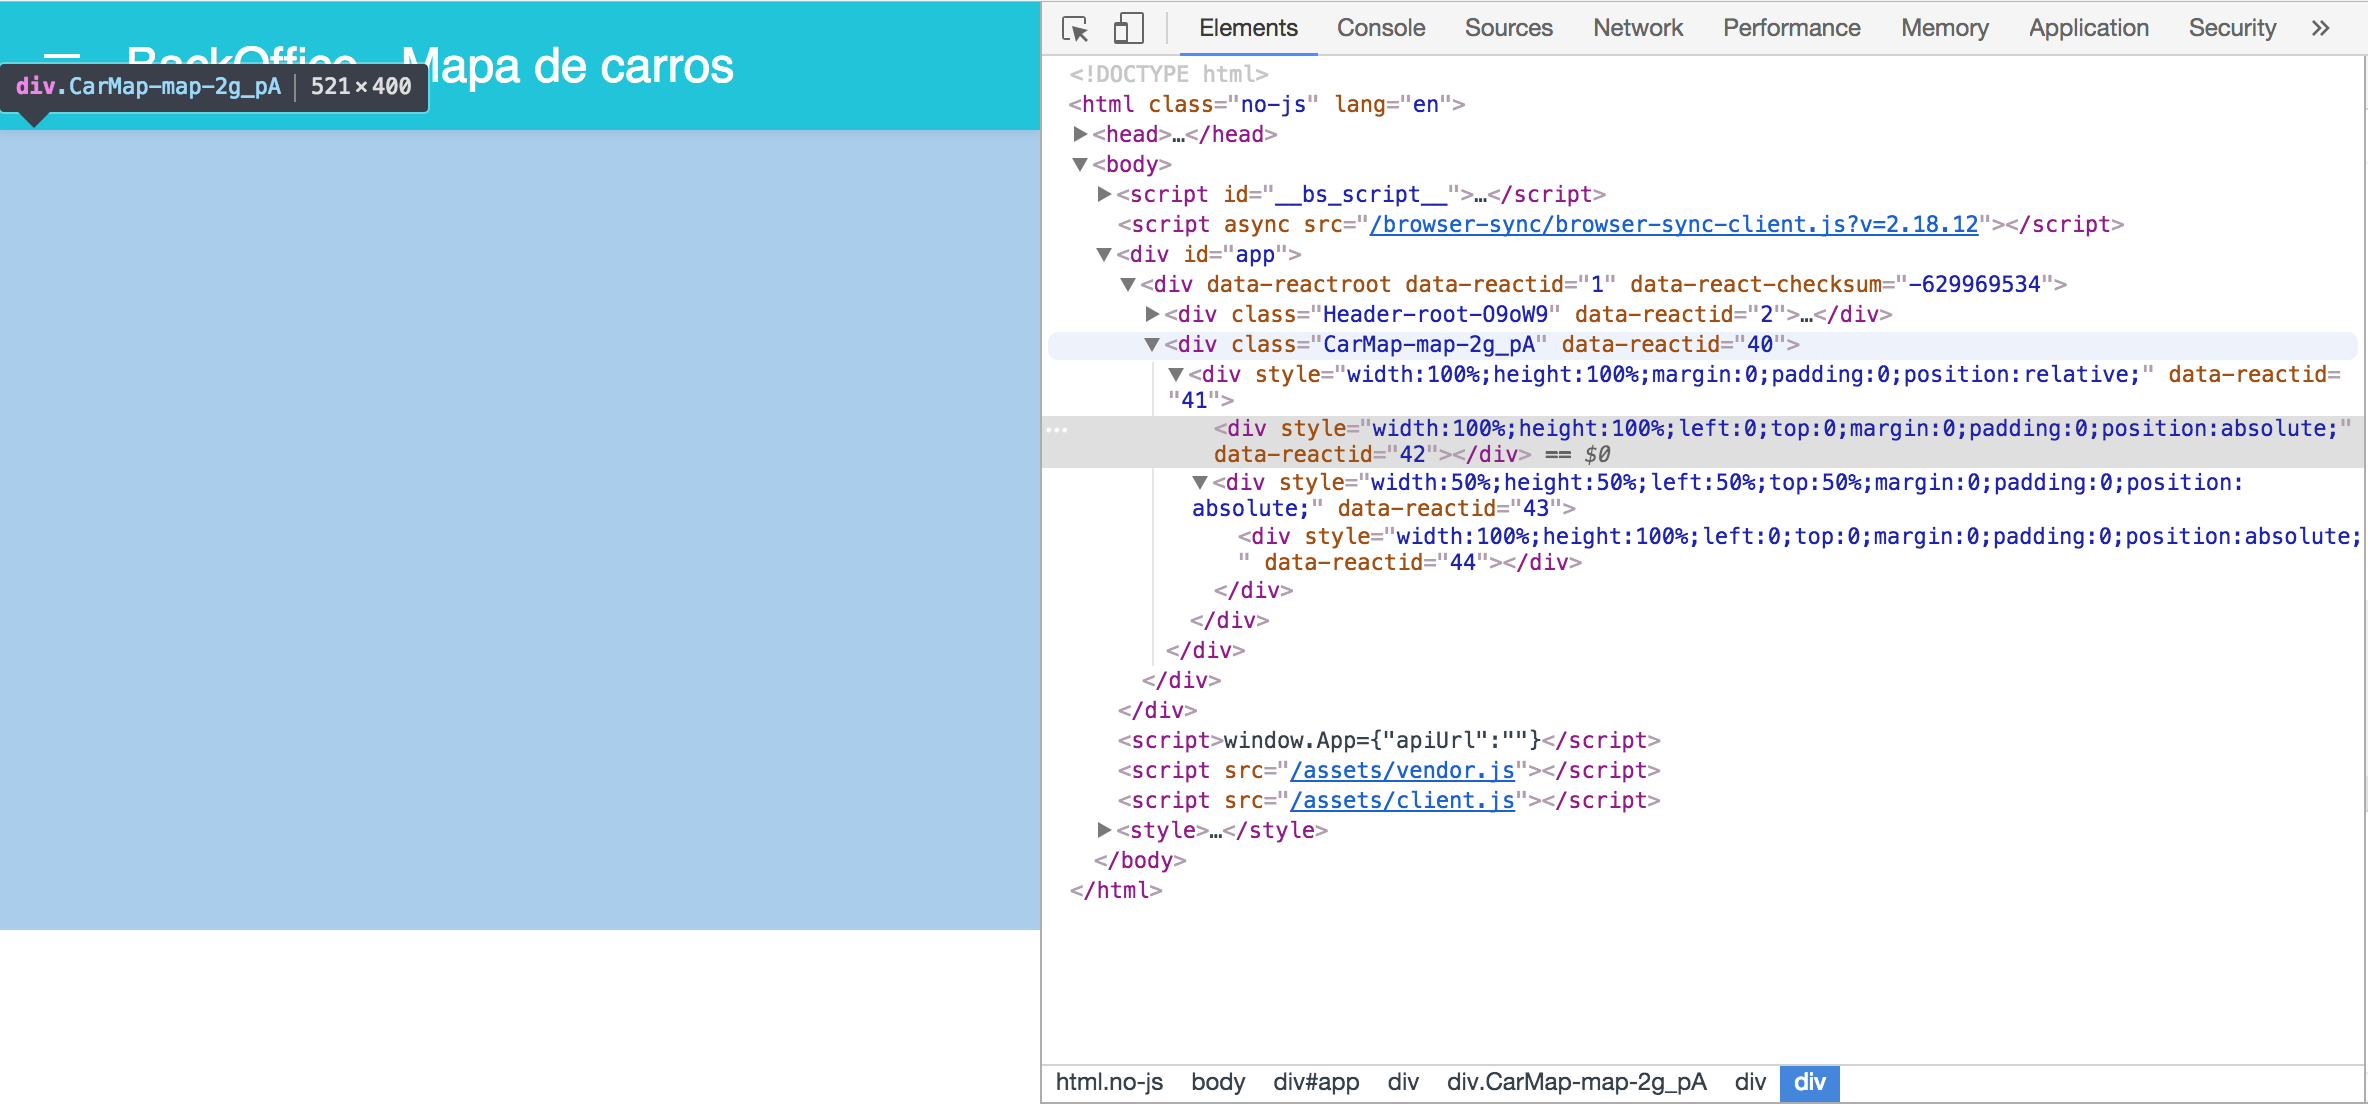Activate the inspect element picker icon
2368x1104 pixels.
1075,29
